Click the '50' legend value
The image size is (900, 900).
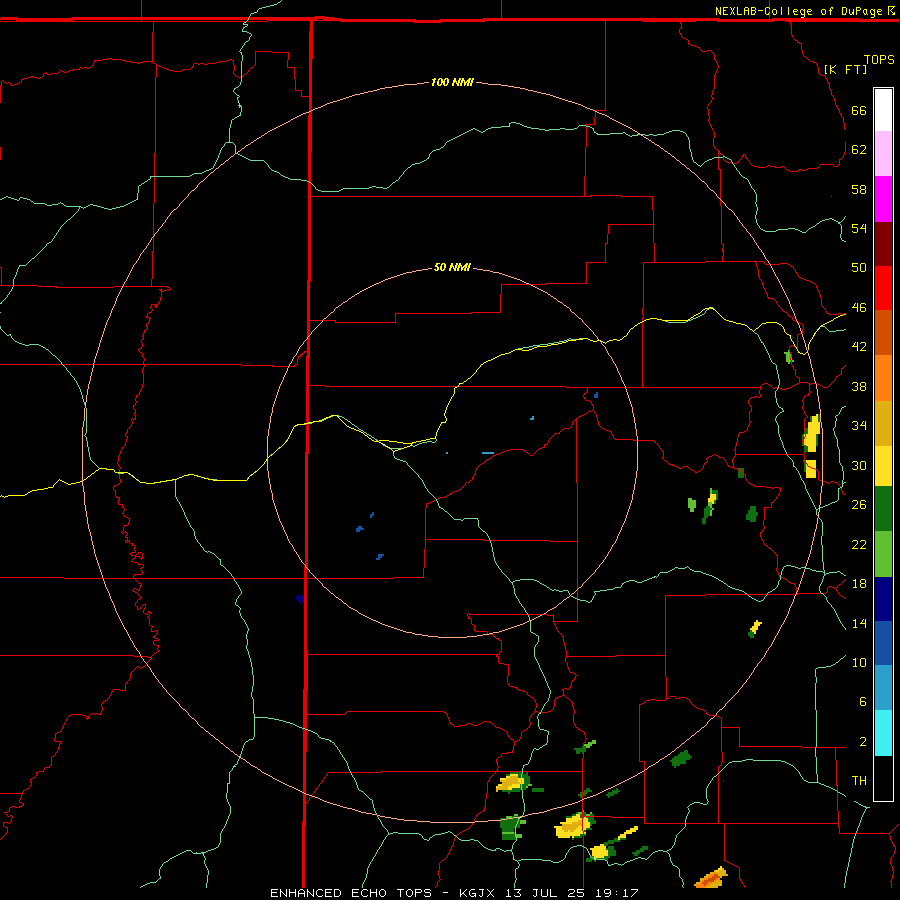[x=859, y=267]
